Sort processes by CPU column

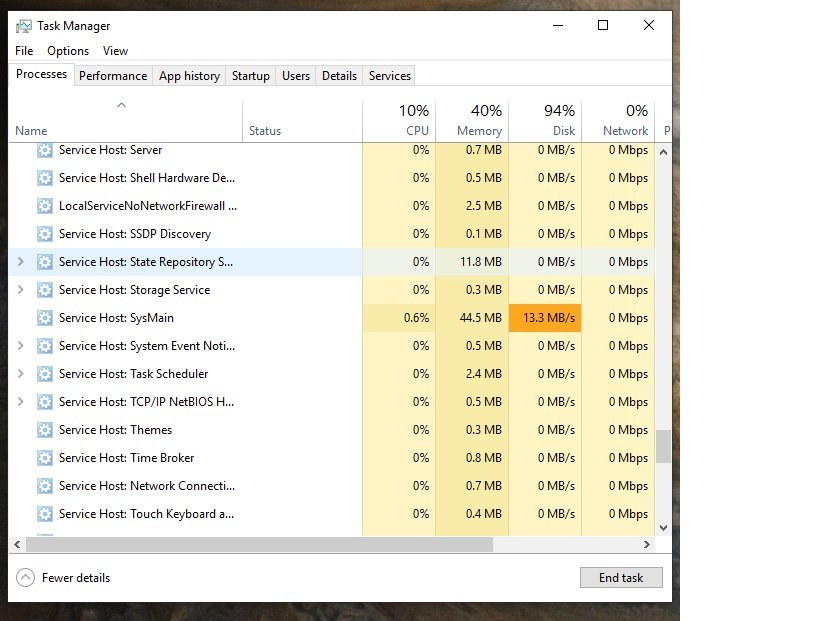[399, 121]
